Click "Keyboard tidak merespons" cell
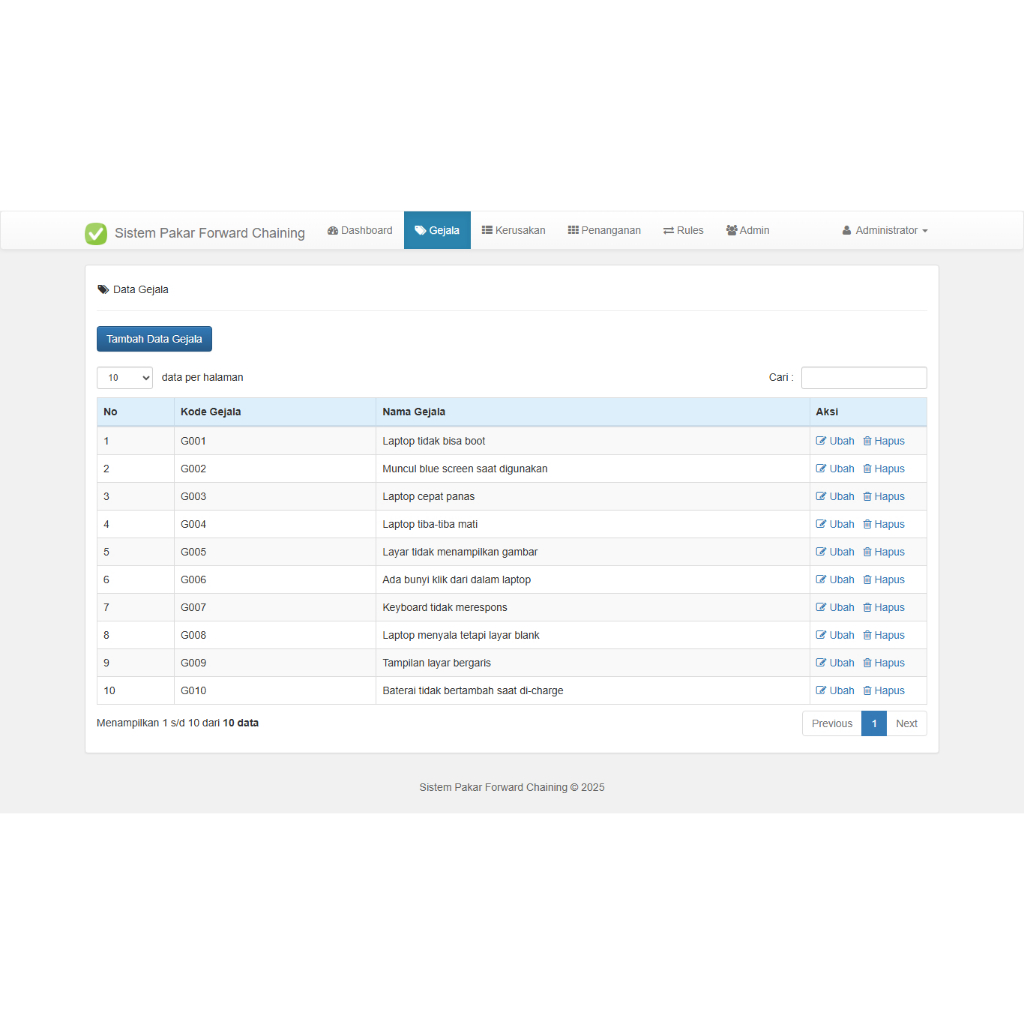1024x1024 pixels. [x=592, y=607]
